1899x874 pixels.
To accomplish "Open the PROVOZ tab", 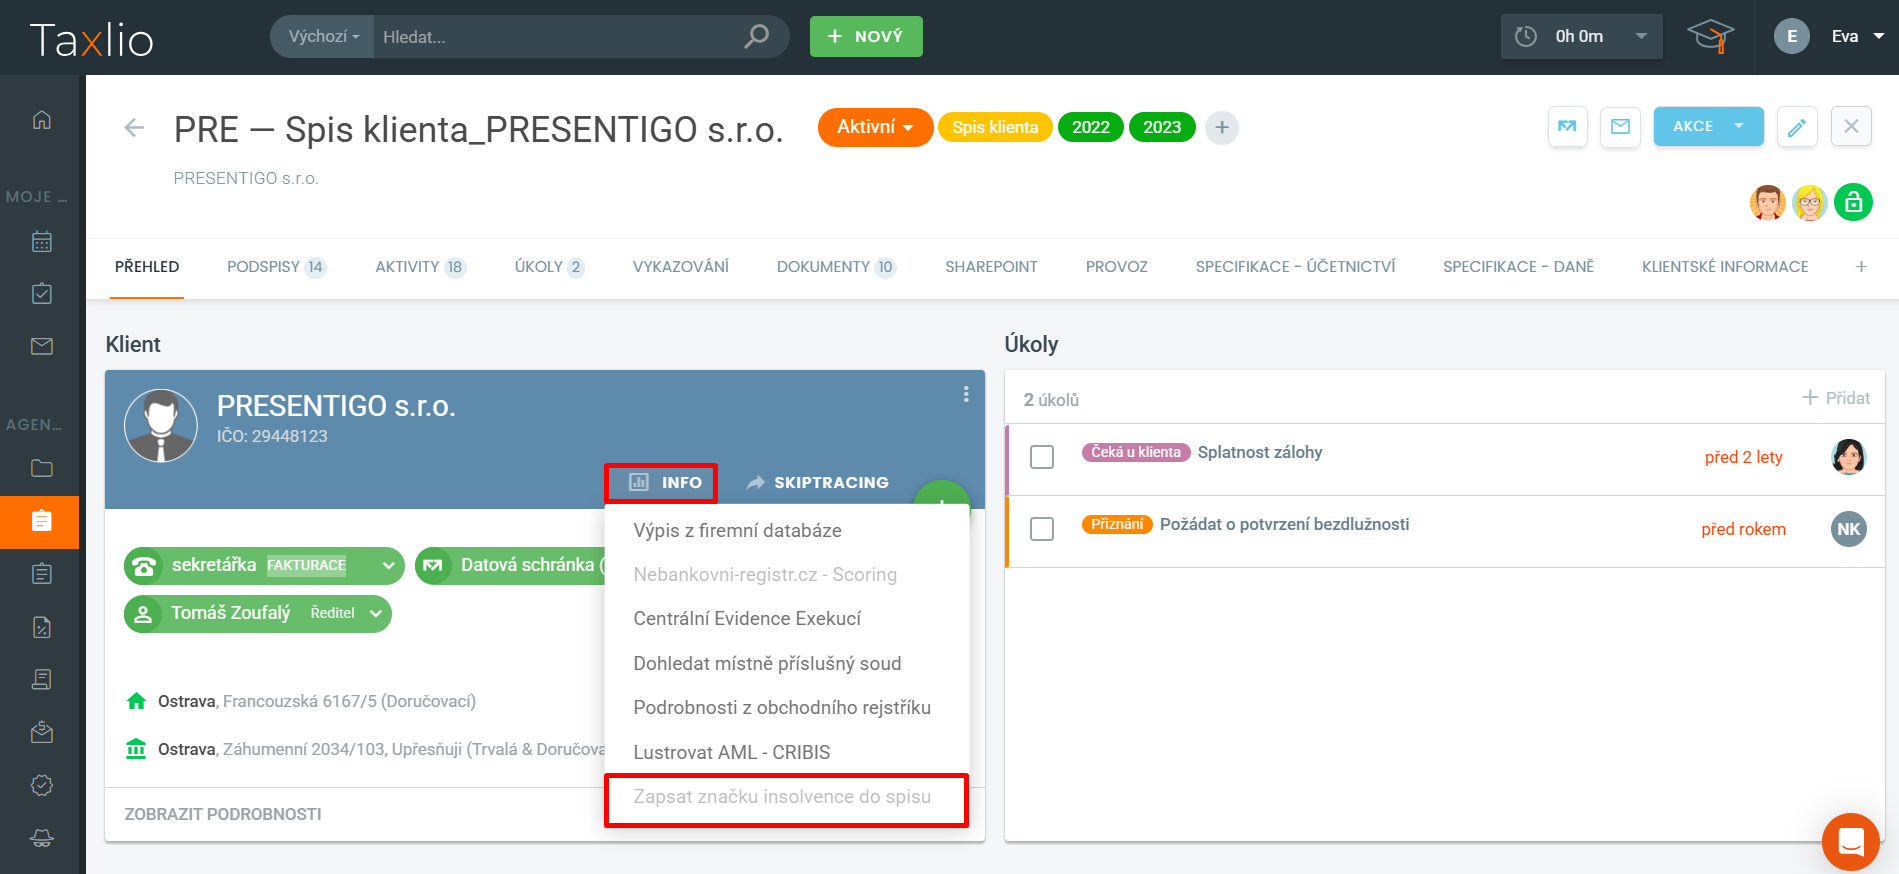I will (1117, 267).
